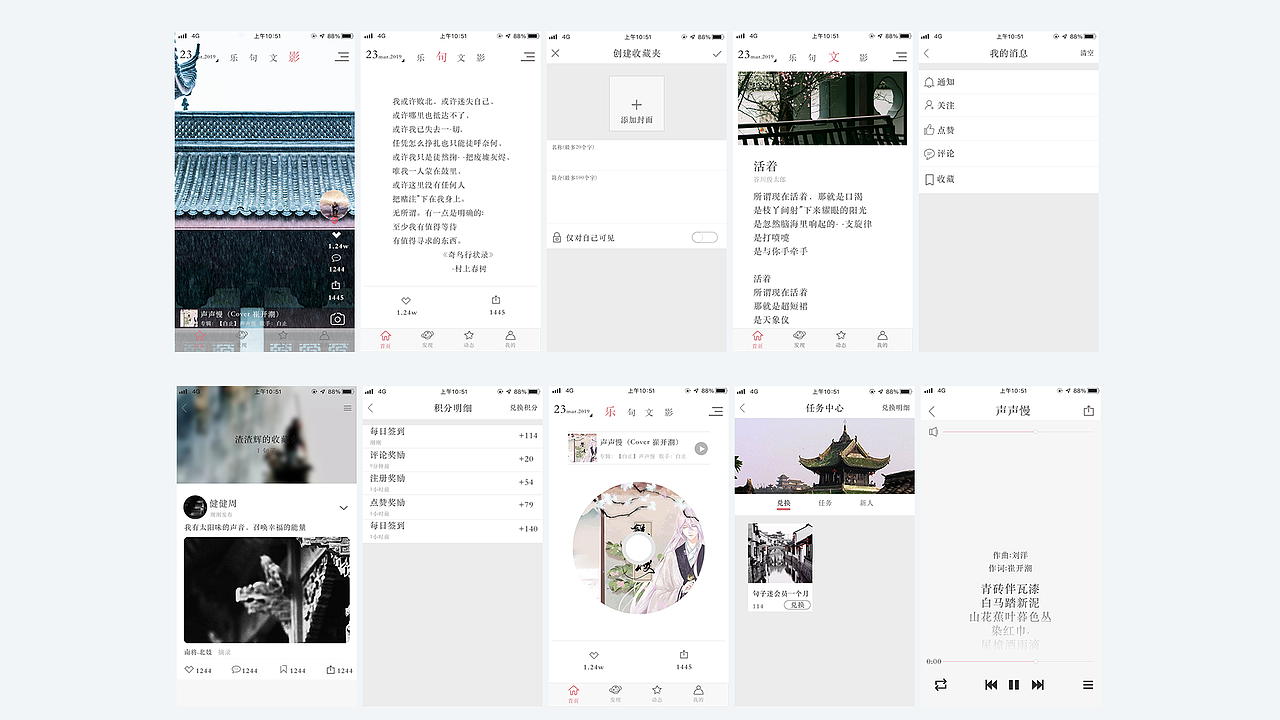Like the rooftop photo via its white heart icon
This screenshot has width=1280, height=720.
click(336, 235)
